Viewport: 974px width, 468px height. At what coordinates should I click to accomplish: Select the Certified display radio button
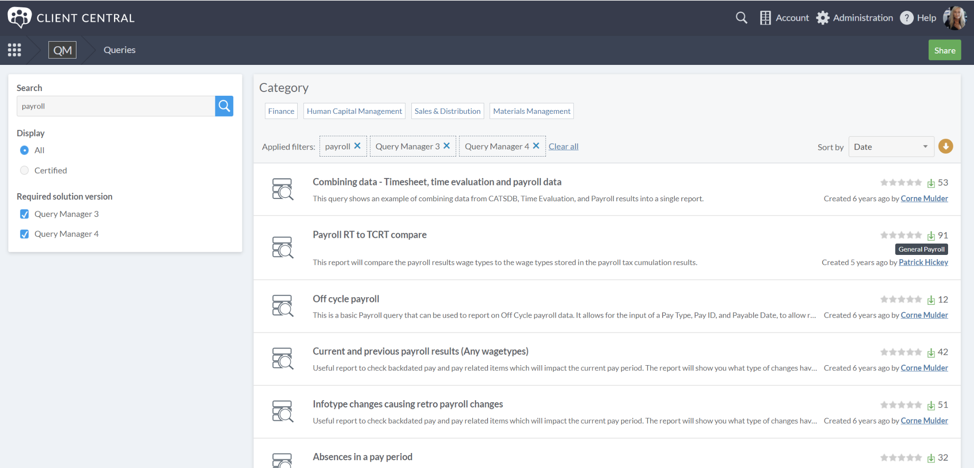pos(25,171)
